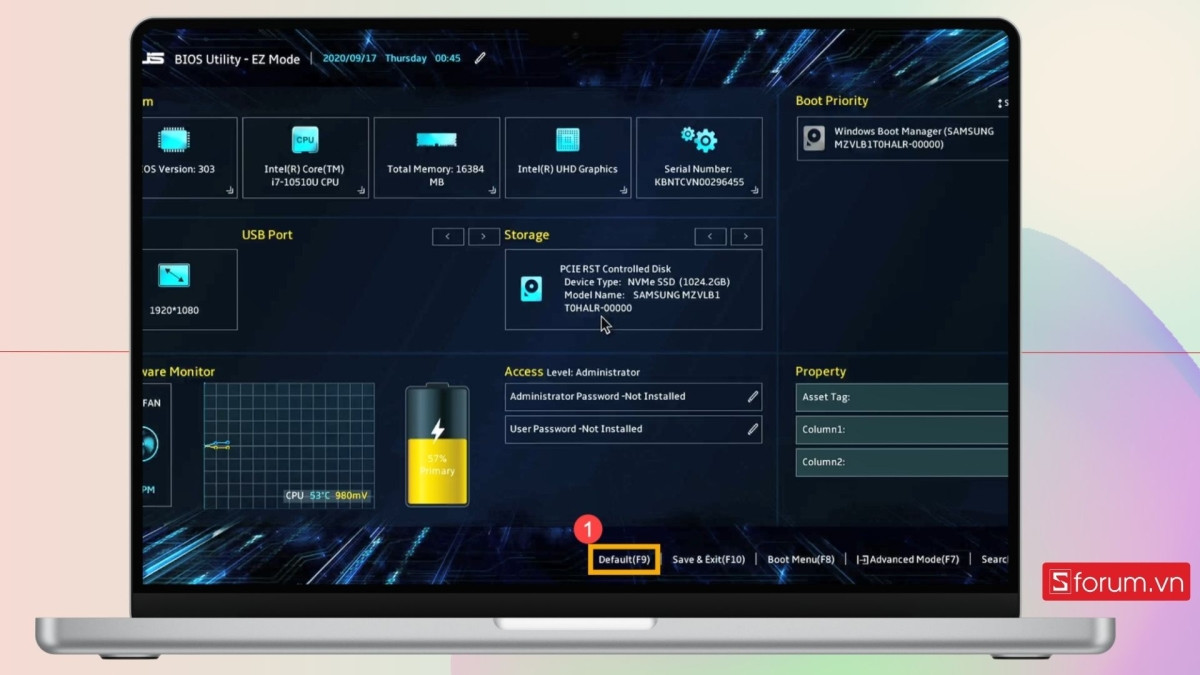
Task: Click the memory module icon above Total Memory
Action: (x=436, y=140)
